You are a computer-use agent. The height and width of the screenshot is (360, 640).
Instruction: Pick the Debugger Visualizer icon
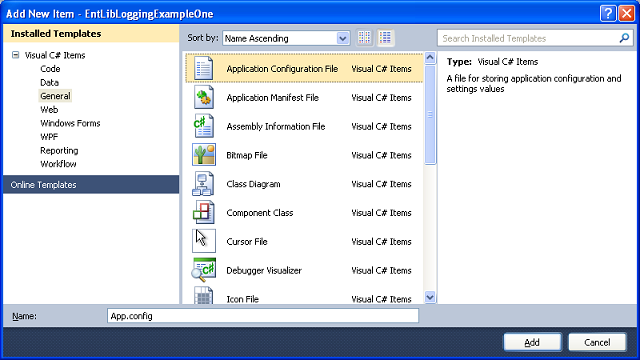point(204,270)
